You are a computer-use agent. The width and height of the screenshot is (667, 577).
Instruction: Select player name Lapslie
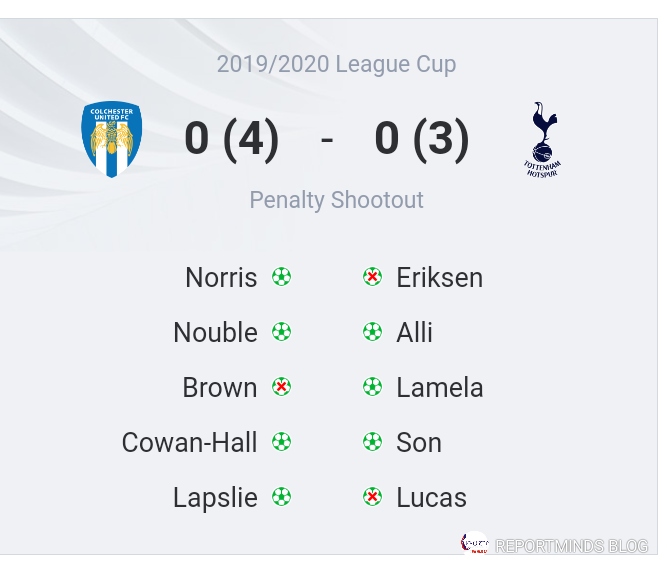click(x=215, y=497)
